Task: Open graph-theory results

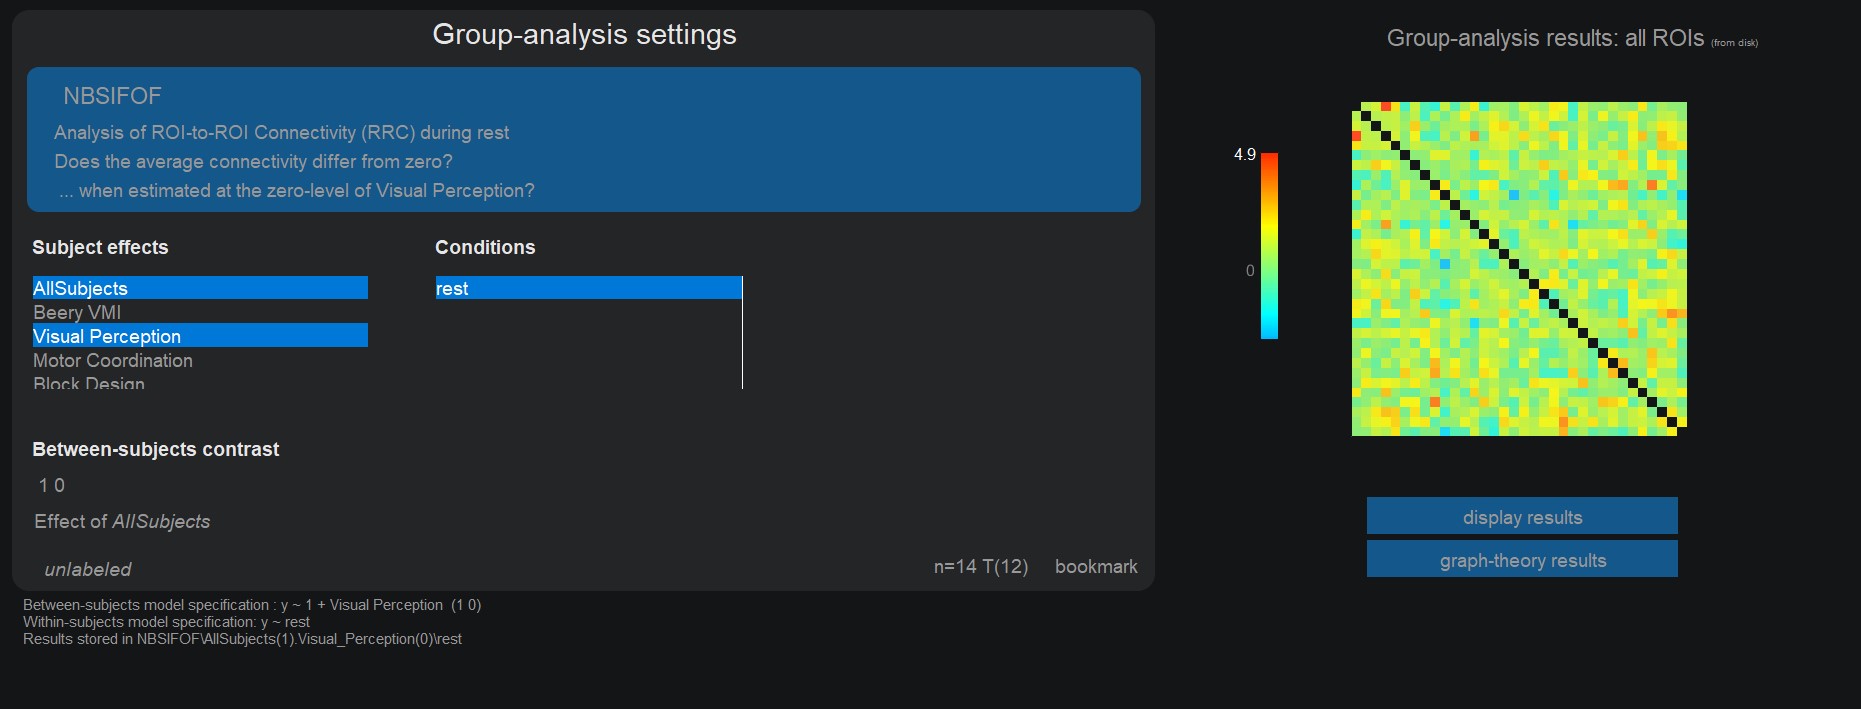Action: tap(1522, 560)
